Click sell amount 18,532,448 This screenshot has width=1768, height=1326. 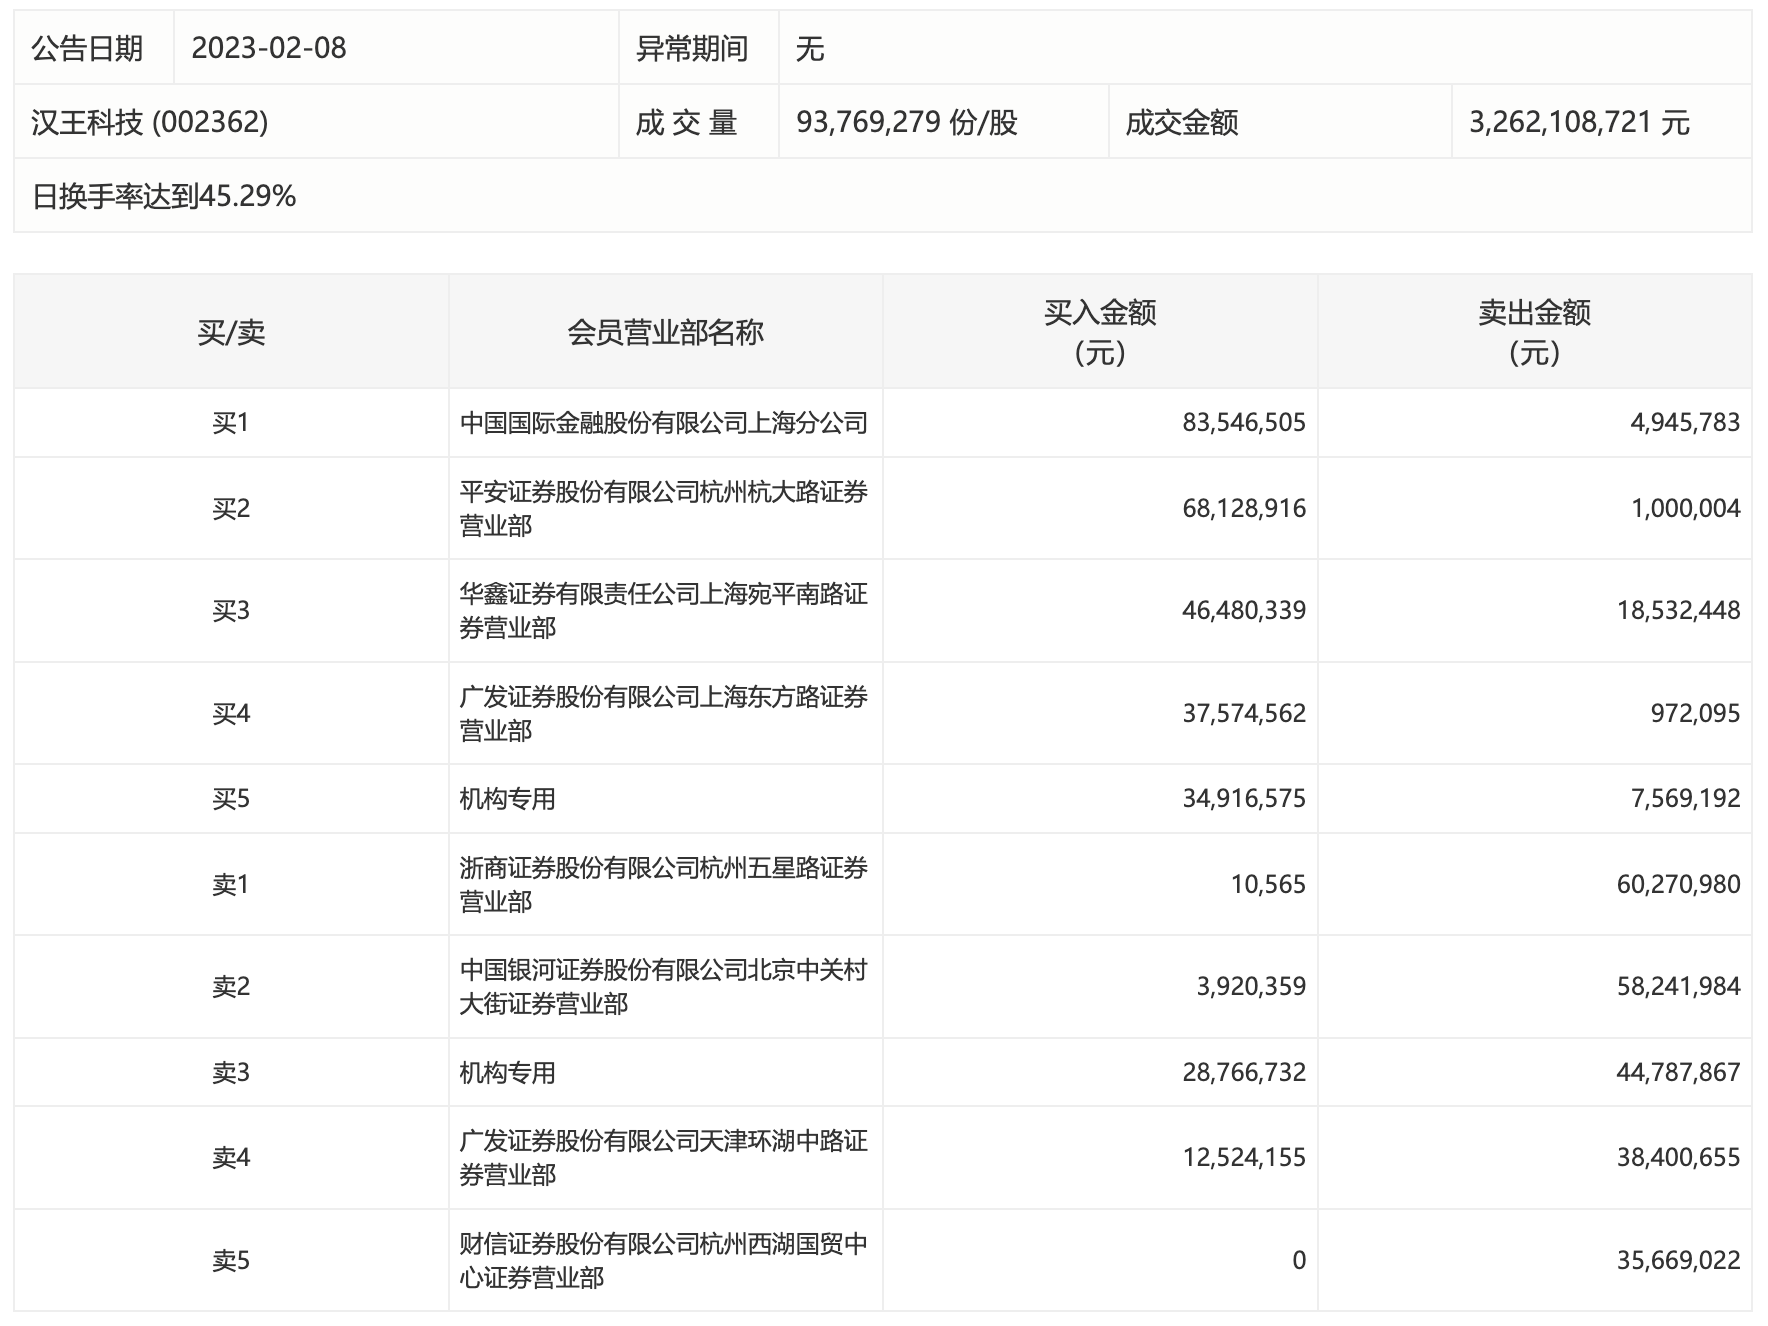(x=1679, y=611)
